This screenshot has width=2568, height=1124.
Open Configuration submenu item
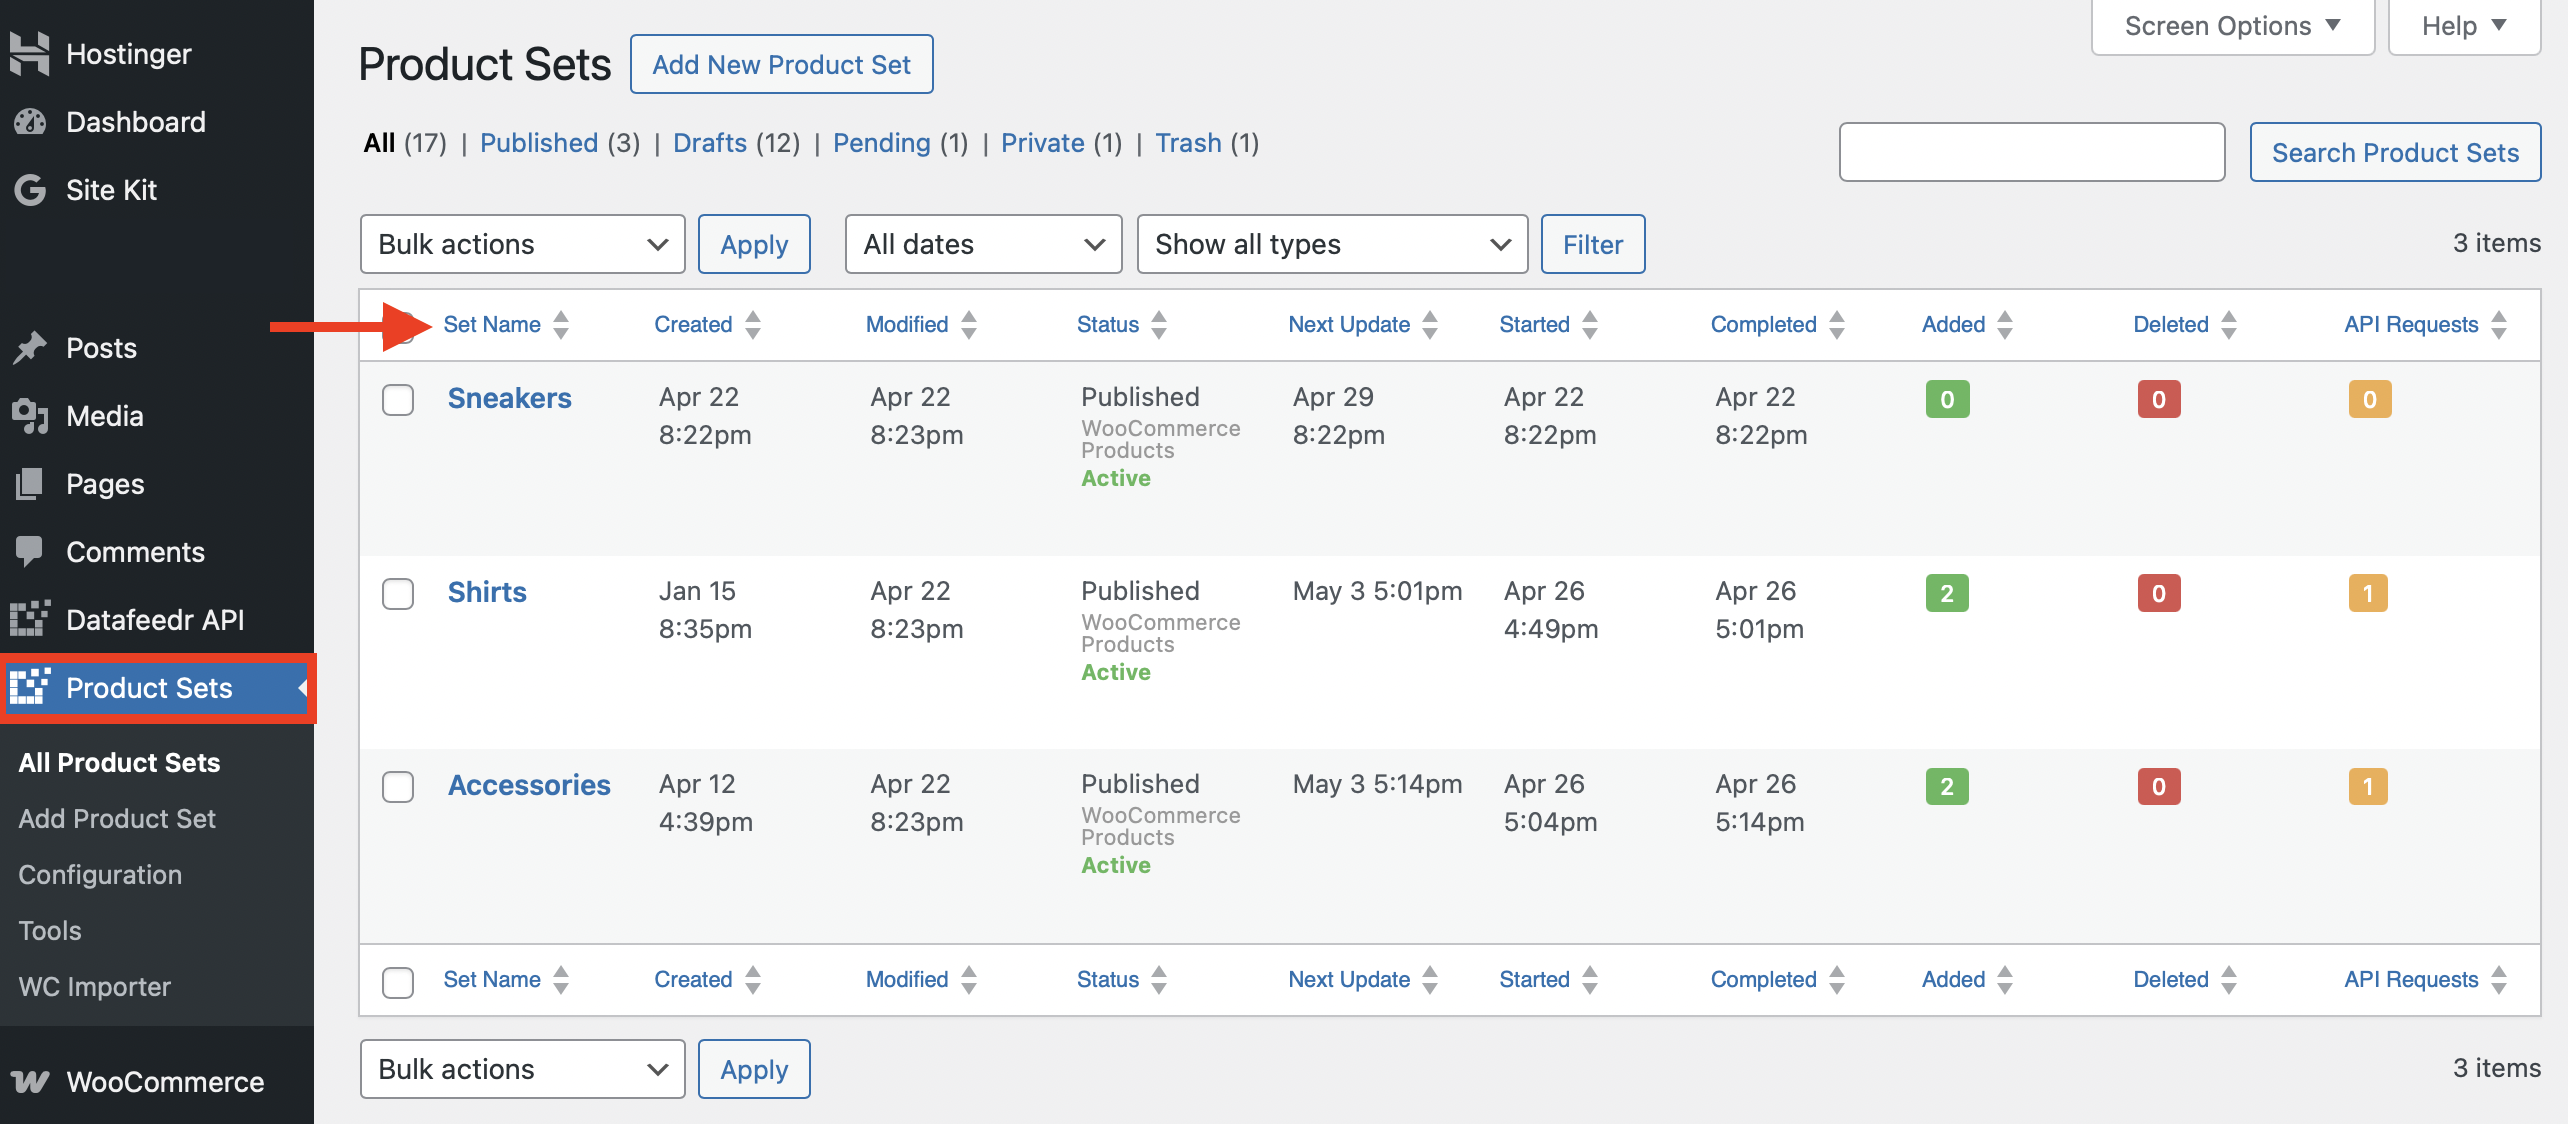coord(100,874)
